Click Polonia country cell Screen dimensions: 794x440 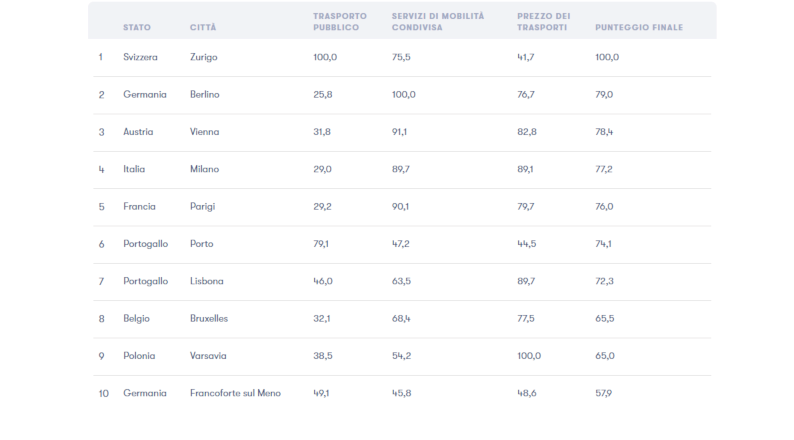coord(139,356)
